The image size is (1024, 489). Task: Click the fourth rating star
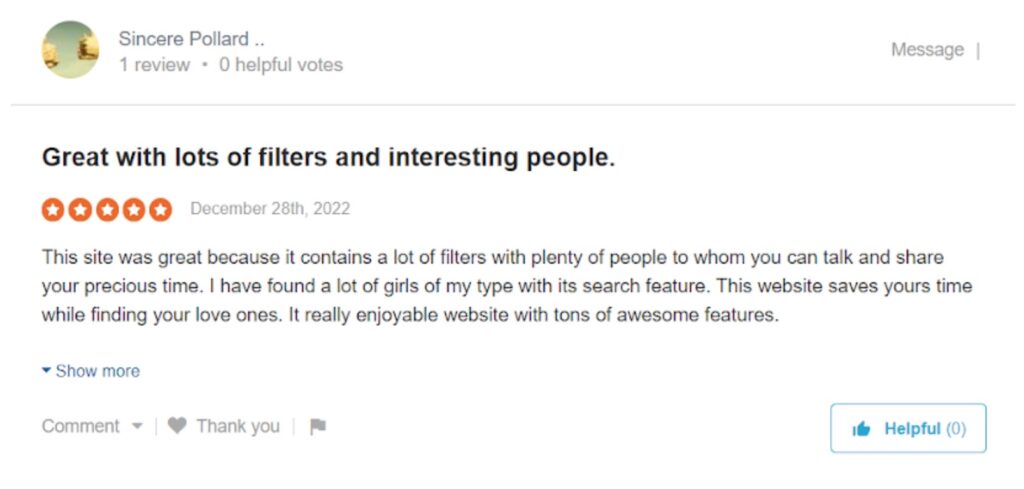coord(134,210)
